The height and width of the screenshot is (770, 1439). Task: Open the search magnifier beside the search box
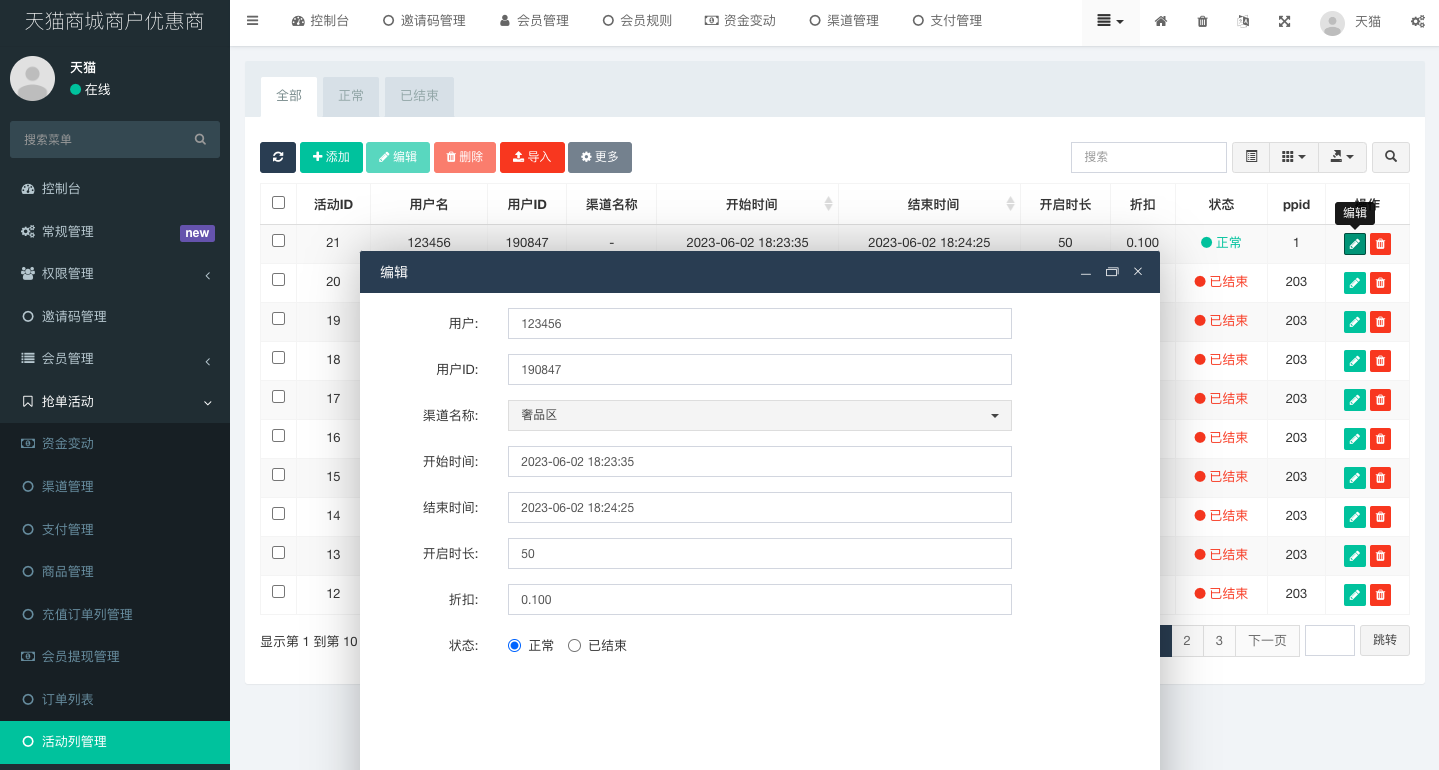click(1390, 157)
